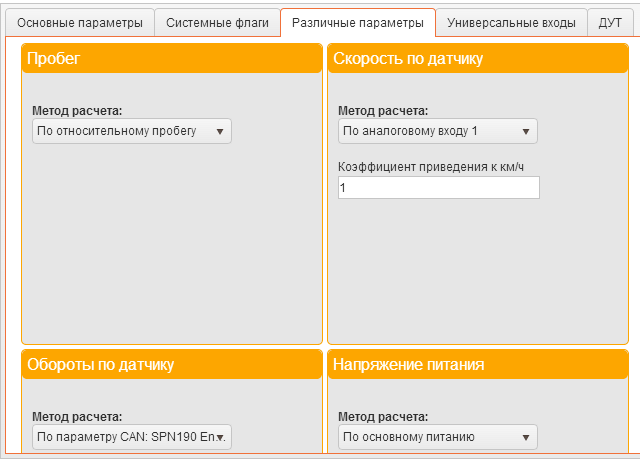
Task: Click Метод расчета label in Обороты panel
Action: [x=77, y=416]
